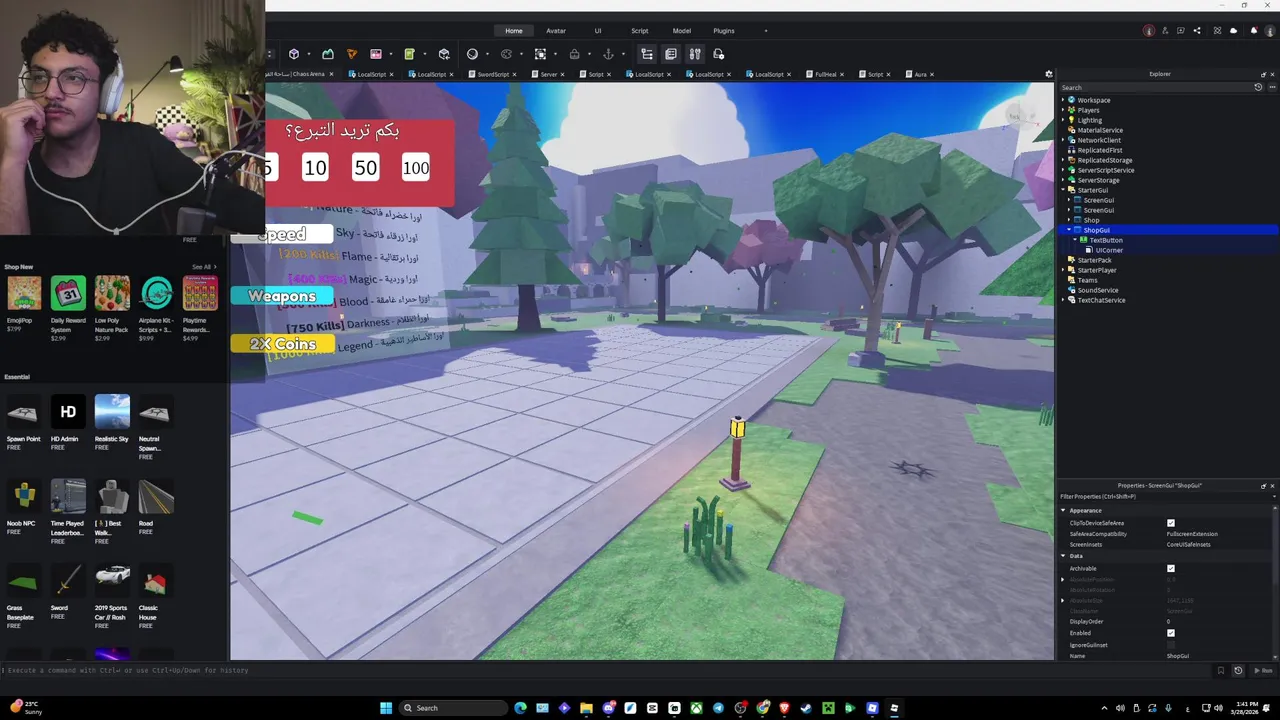The image size is (1280, 720).
Task: Click the Group selection icon
Action: pyautogui.click(x=540, y=54)
